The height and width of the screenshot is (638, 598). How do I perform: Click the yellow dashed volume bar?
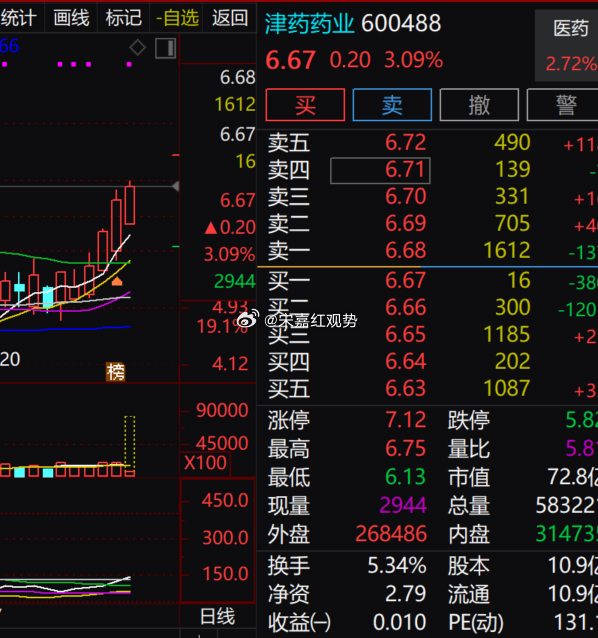130,445
